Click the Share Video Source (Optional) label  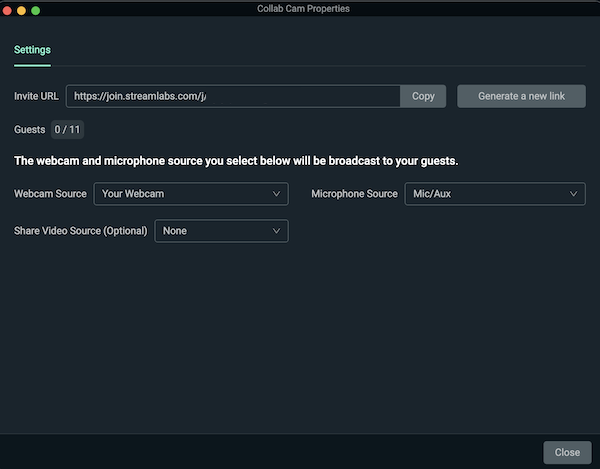81,231
